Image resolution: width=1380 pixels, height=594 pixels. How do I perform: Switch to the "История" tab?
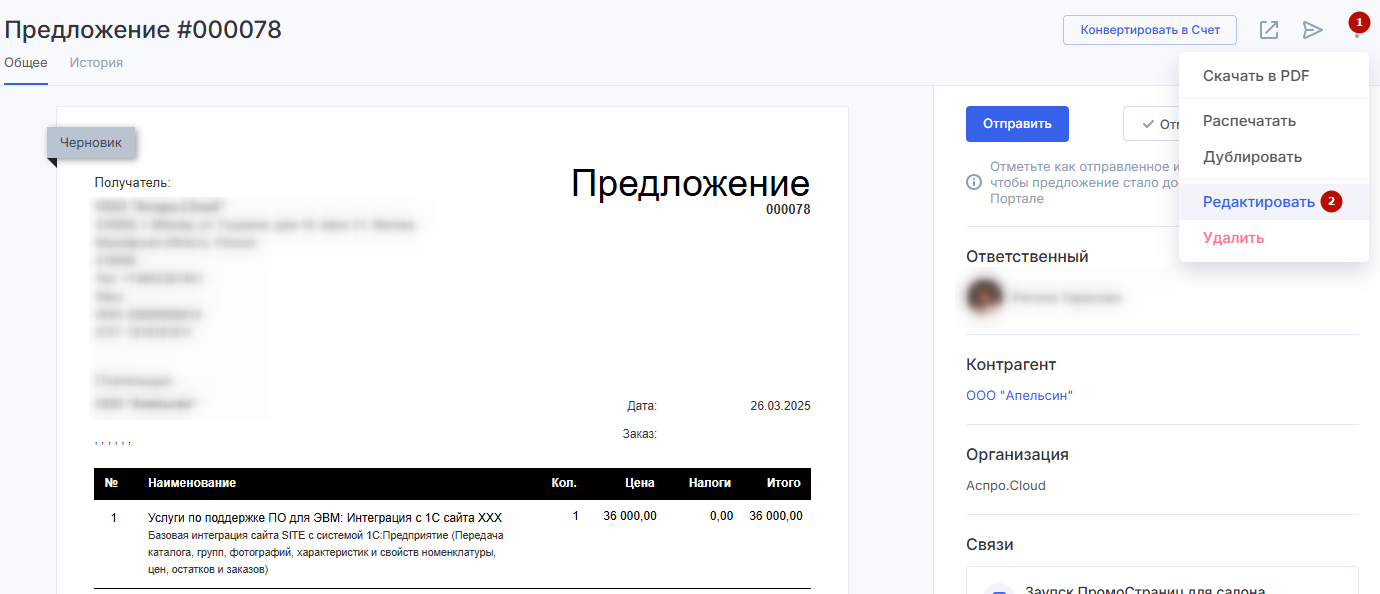[96, 62]
